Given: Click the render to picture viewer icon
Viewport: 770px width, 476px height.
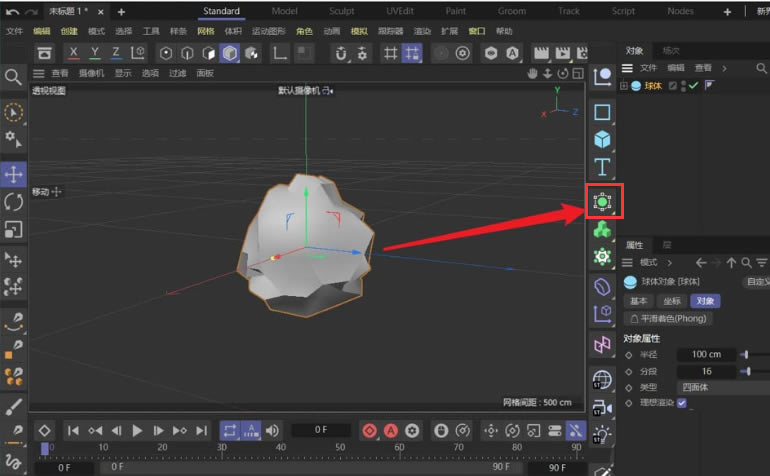Looking at the screenshot, I should [562, 53].
